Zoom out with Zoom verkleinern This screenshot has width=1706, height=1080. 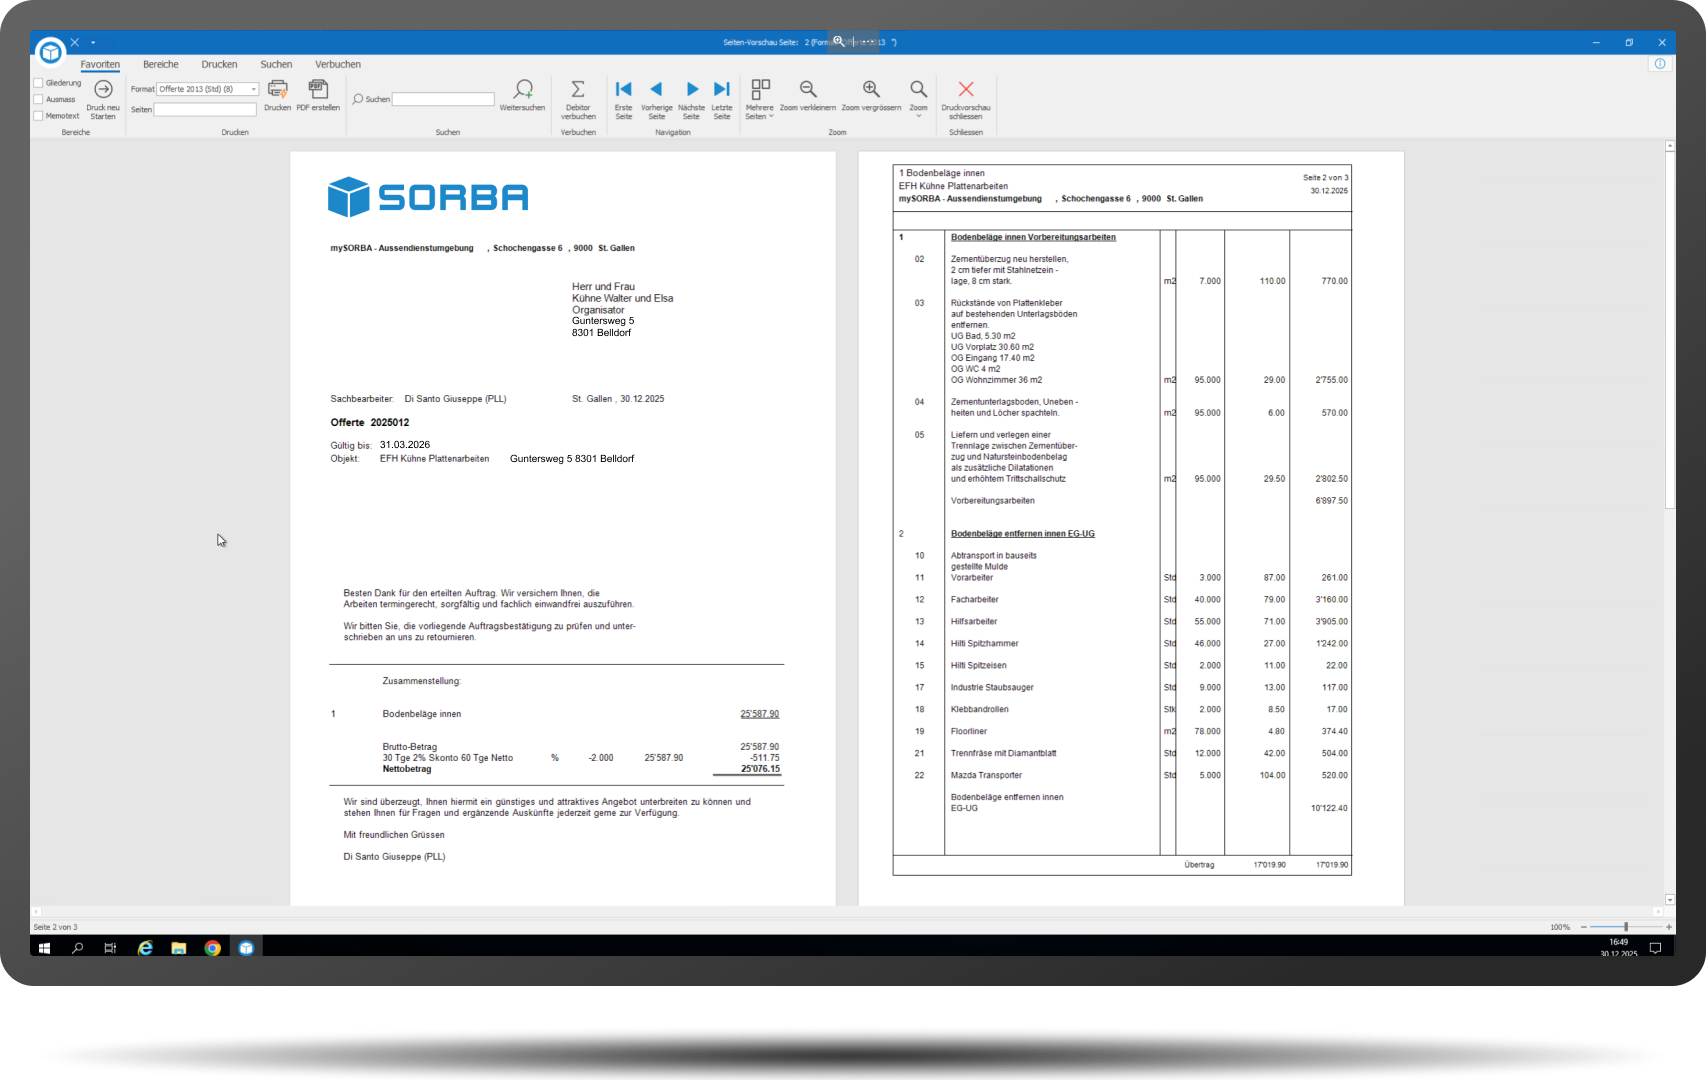coord(808,94)
